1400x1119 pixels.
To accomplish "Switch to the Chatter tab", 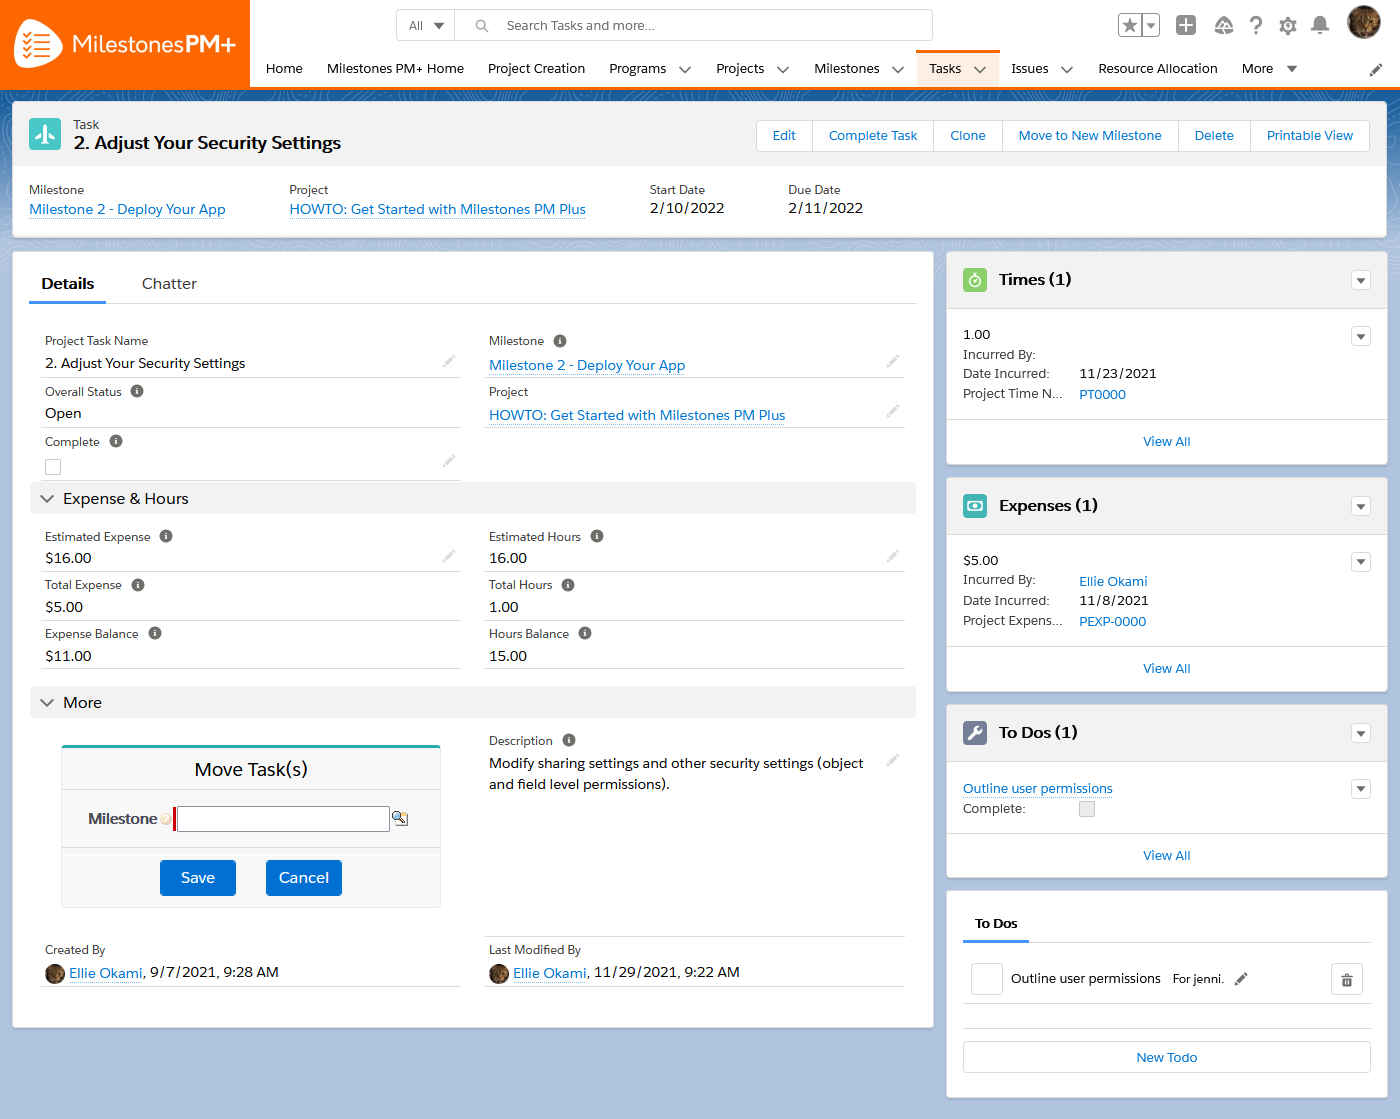I will tap(168, 284).
